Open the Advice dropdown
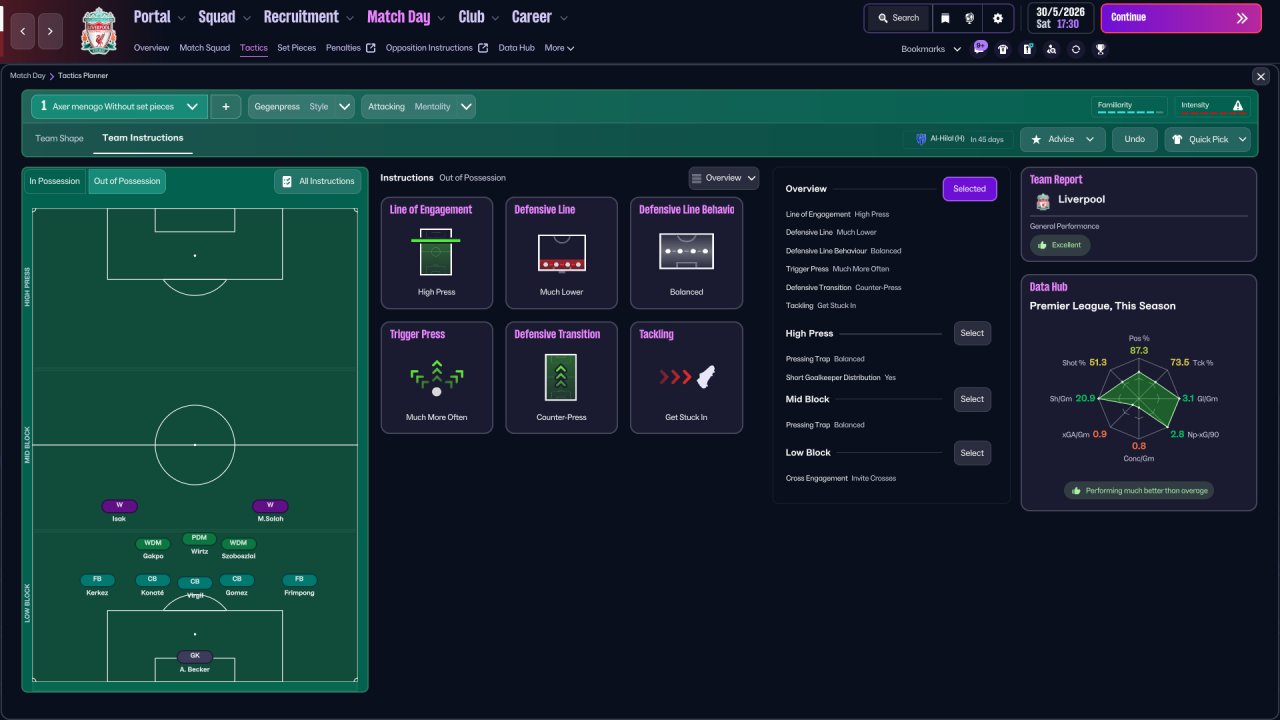Viewport: 1280px width, 720px height. (x=1063, y=139)
